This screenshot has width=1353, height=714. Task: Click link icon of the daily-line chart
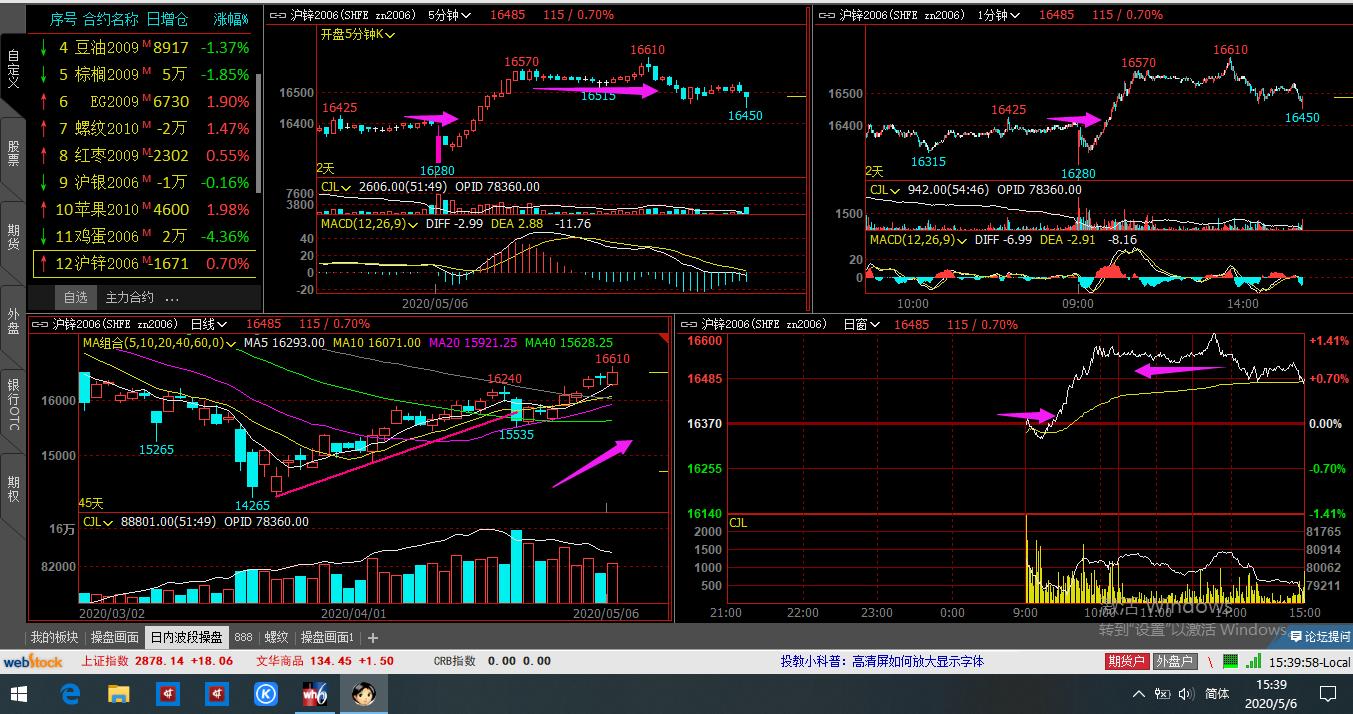(41, 324)
